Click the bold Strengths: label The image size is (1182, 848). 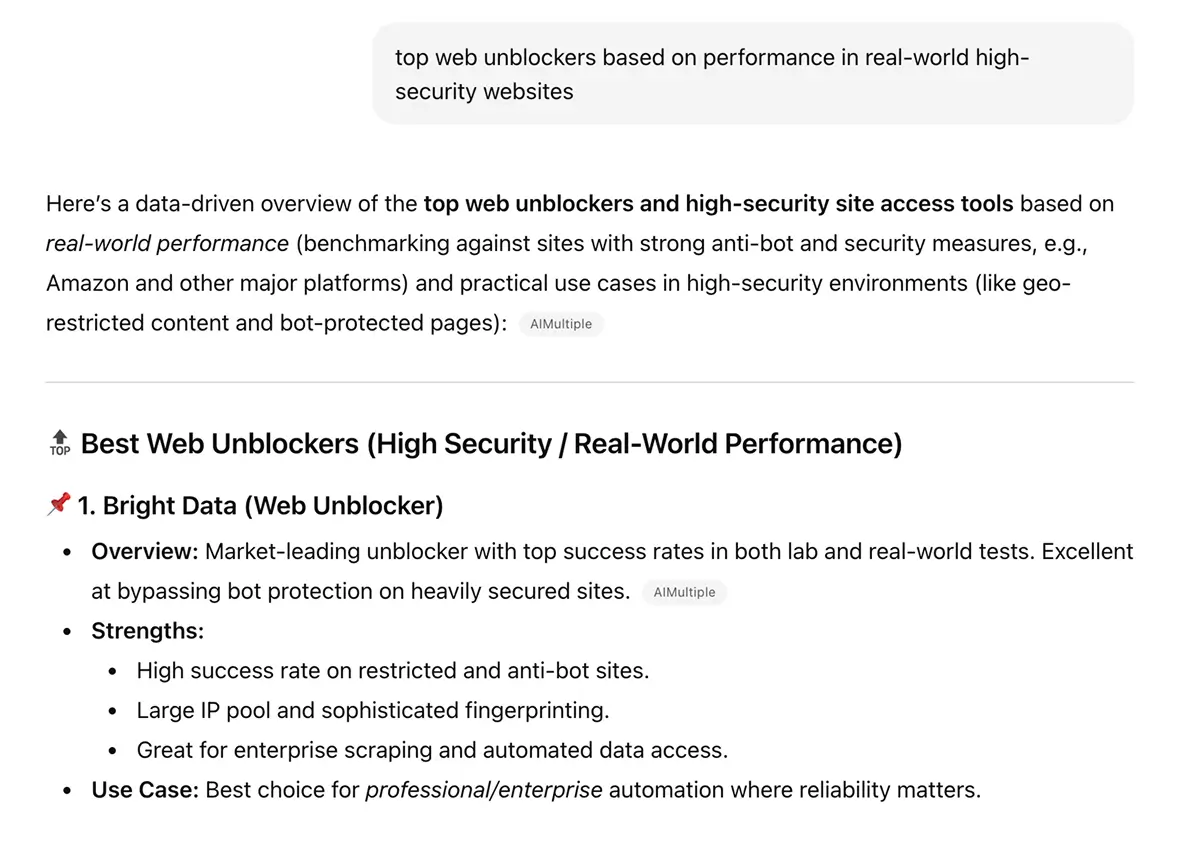[x=147, y=631]
